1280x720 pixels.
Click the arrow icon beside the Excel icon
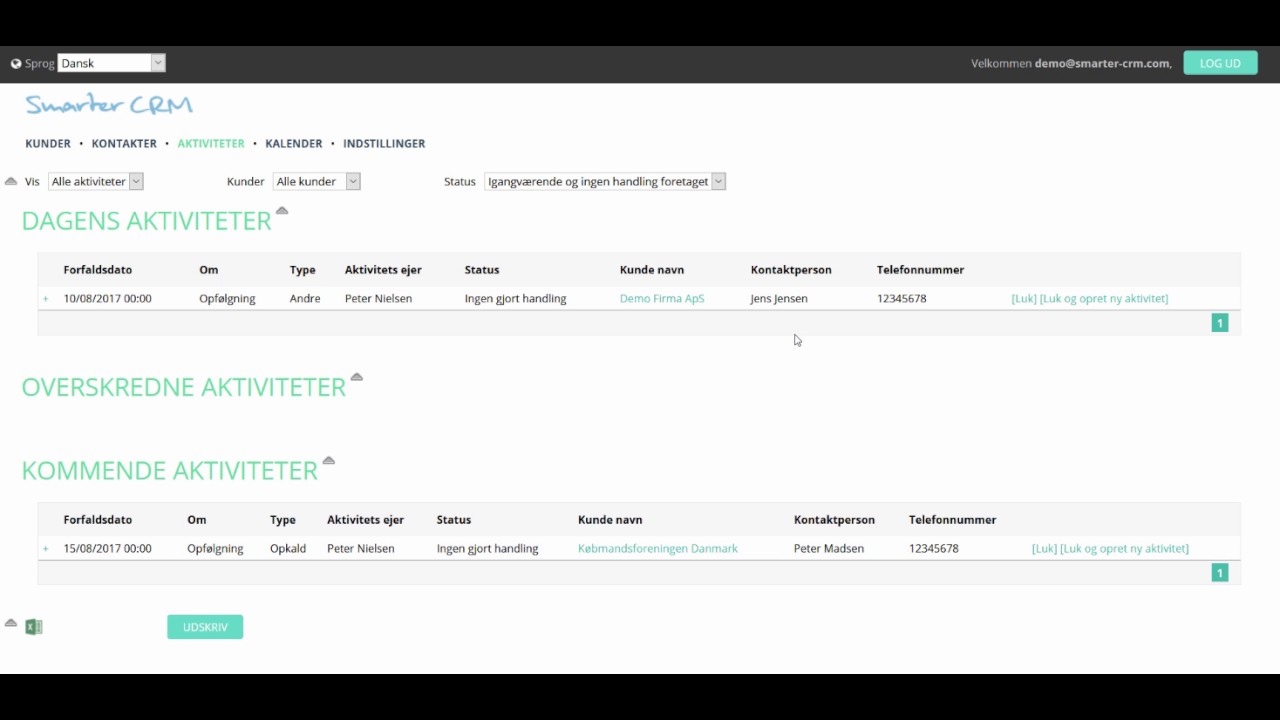pyautogui.click(x=11, y=623)
